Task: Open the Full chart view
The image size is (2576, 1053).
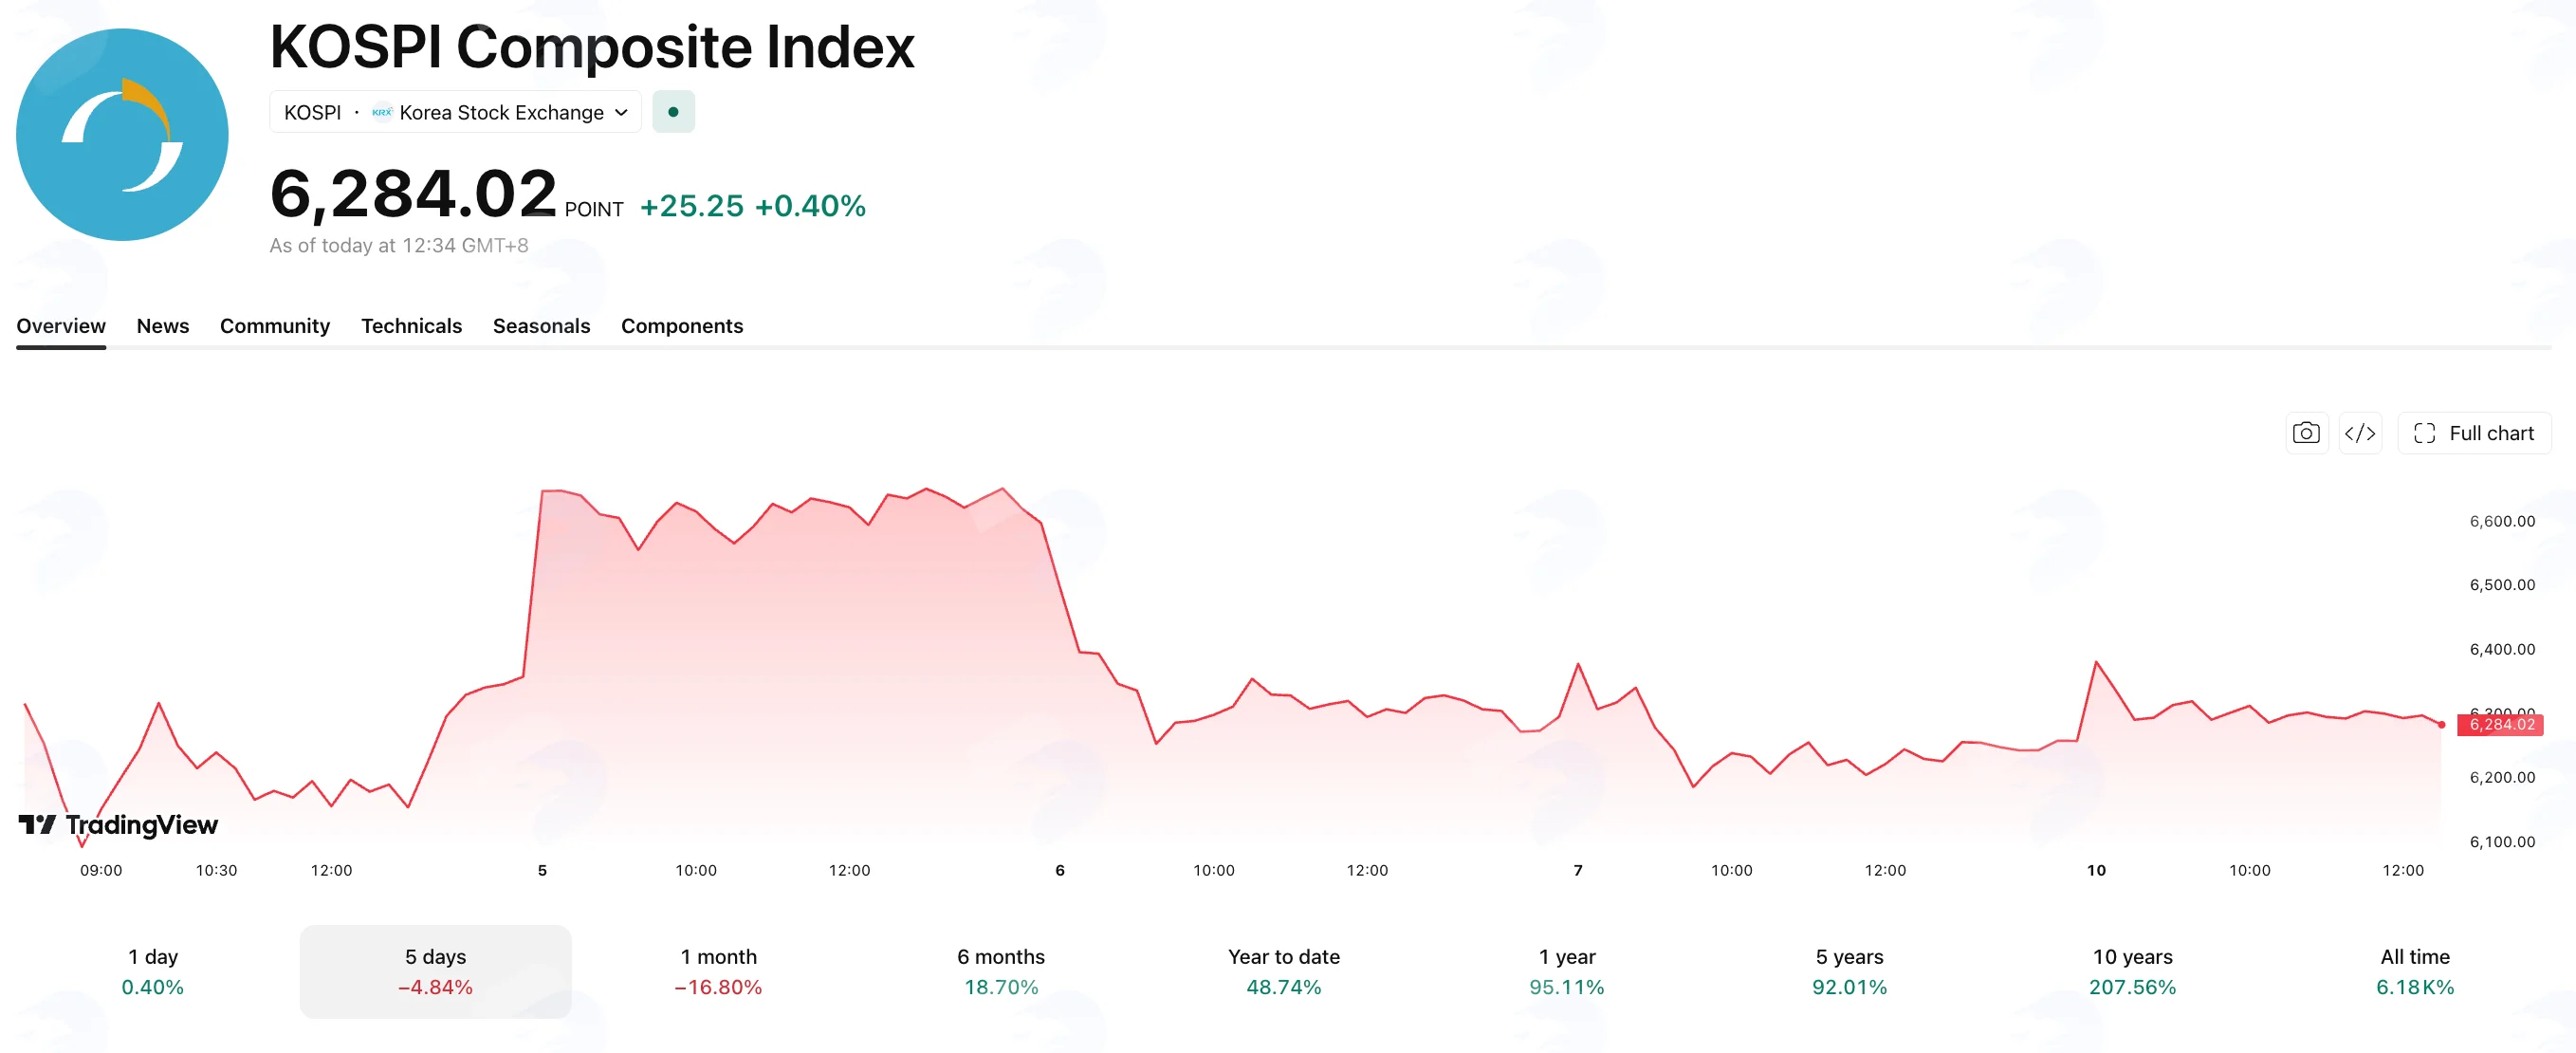Action: 2474,433
